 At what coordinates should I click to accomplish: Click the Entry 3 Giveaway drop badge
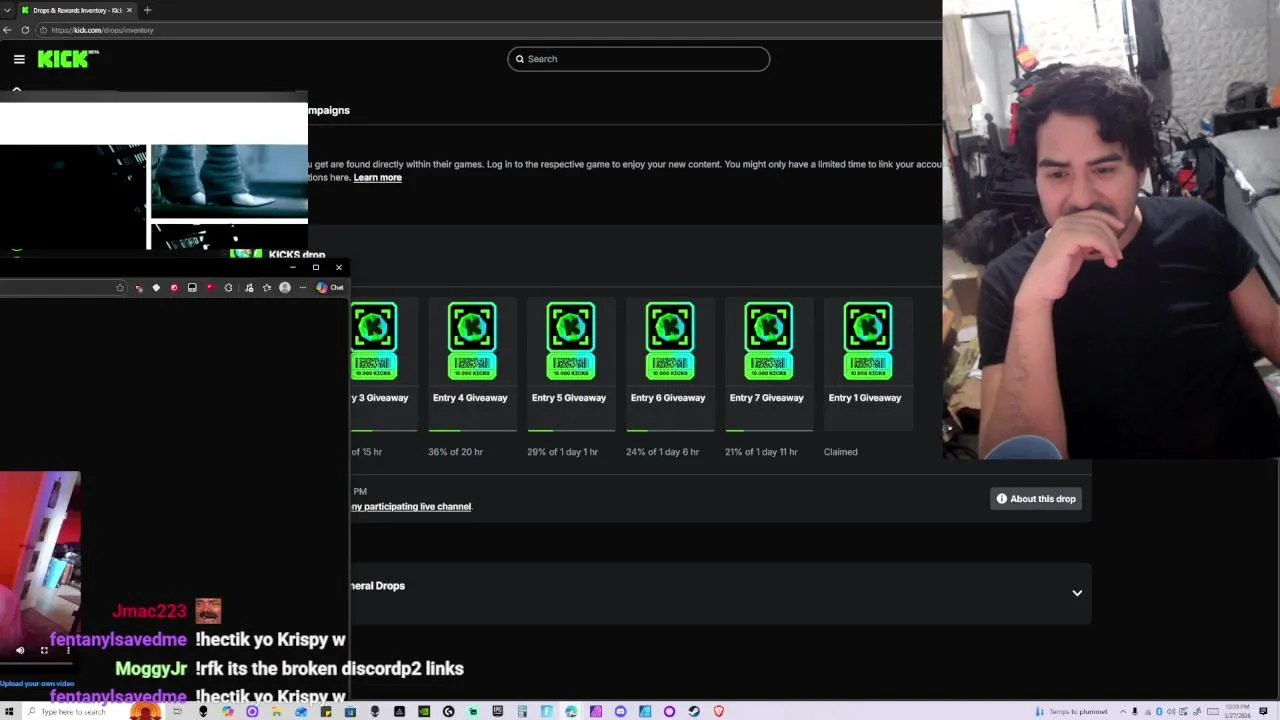tap(374, 341)
